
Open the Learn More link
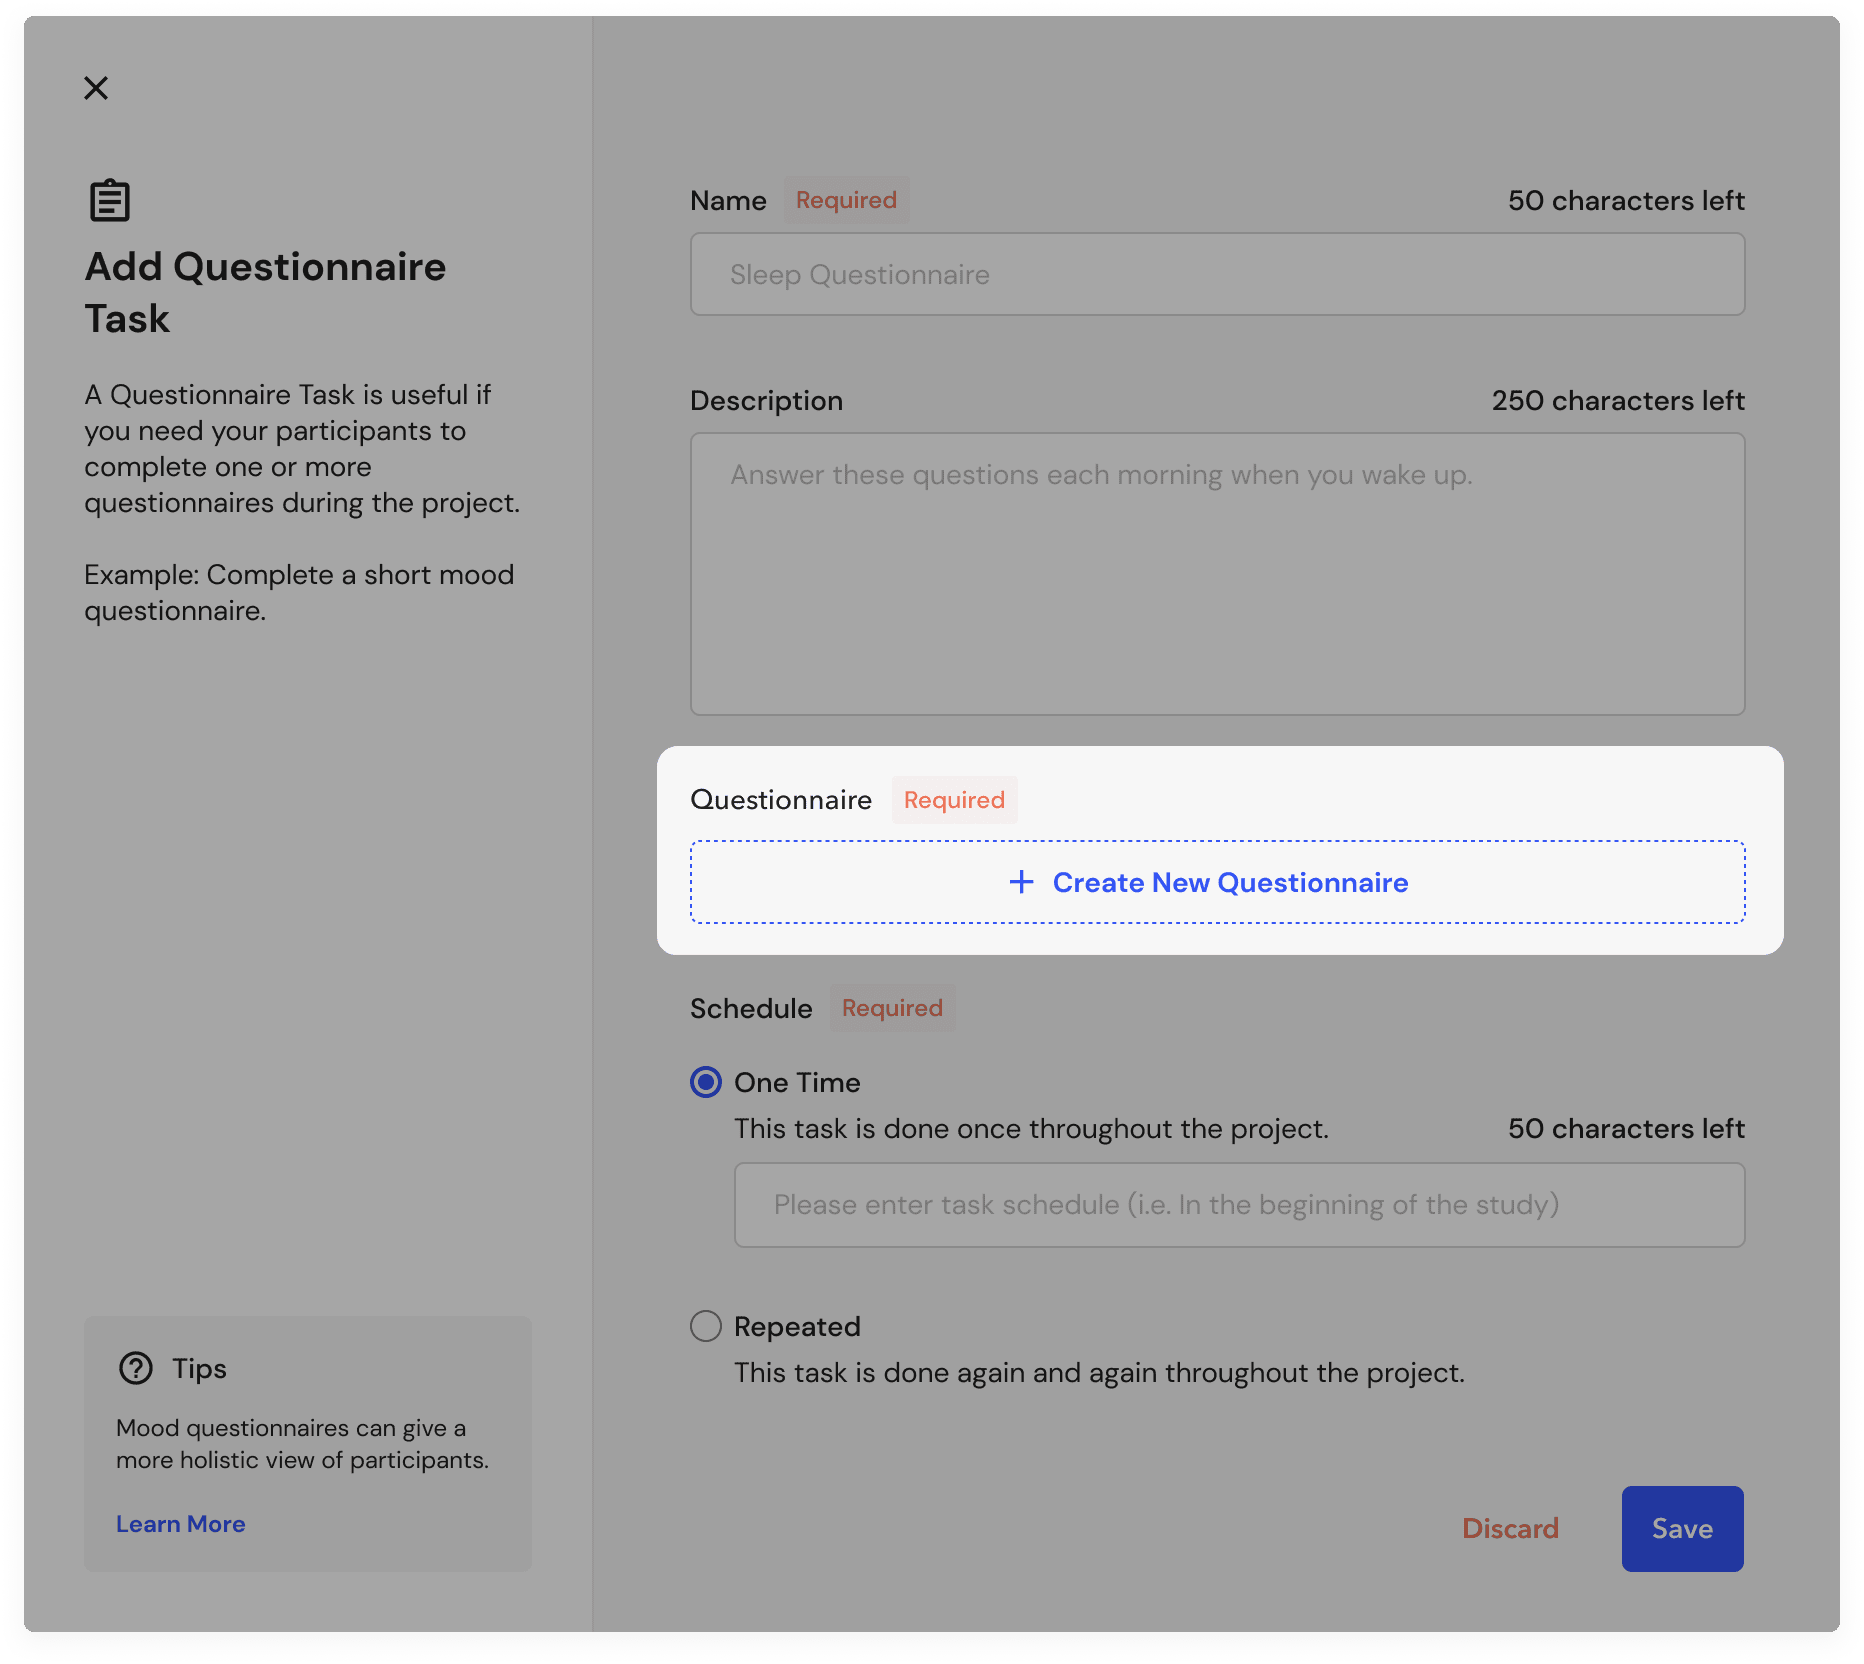tap(181, 1523)
